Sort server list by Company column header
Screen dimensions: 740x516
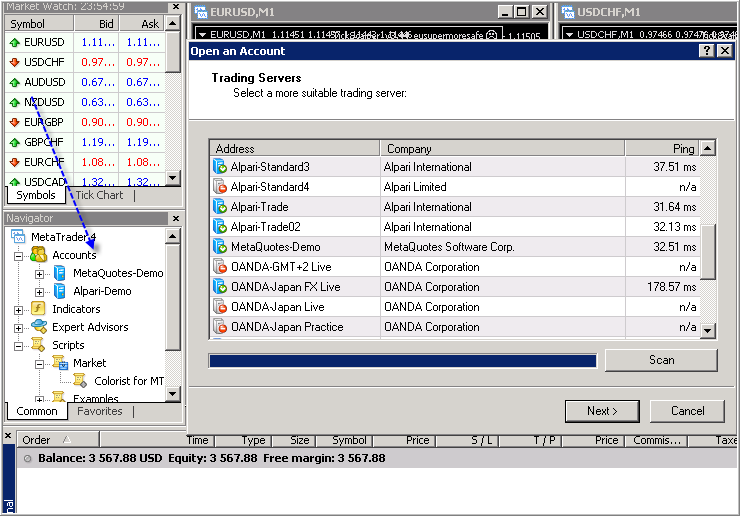click(x=503, y=148)
